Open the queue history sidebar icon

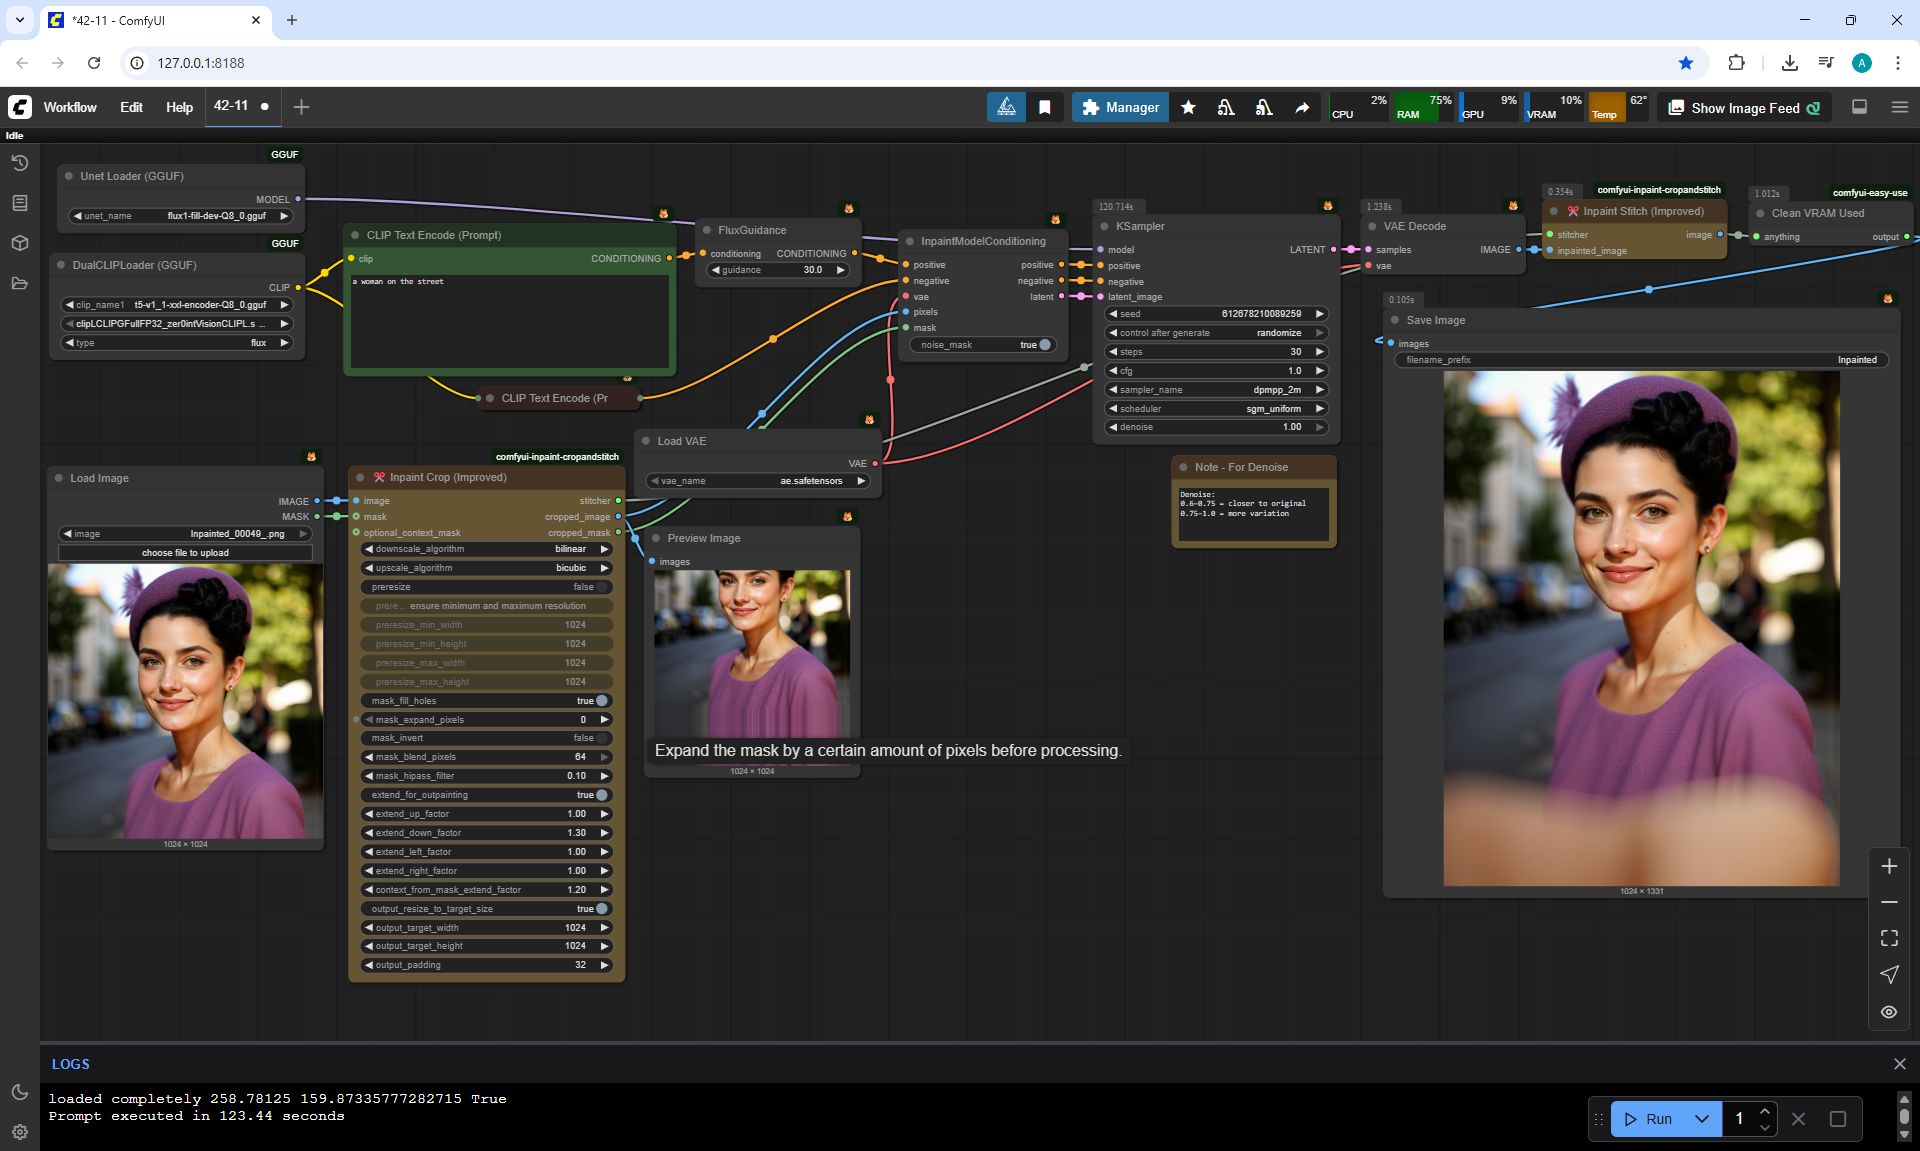[x=19, y=163]
